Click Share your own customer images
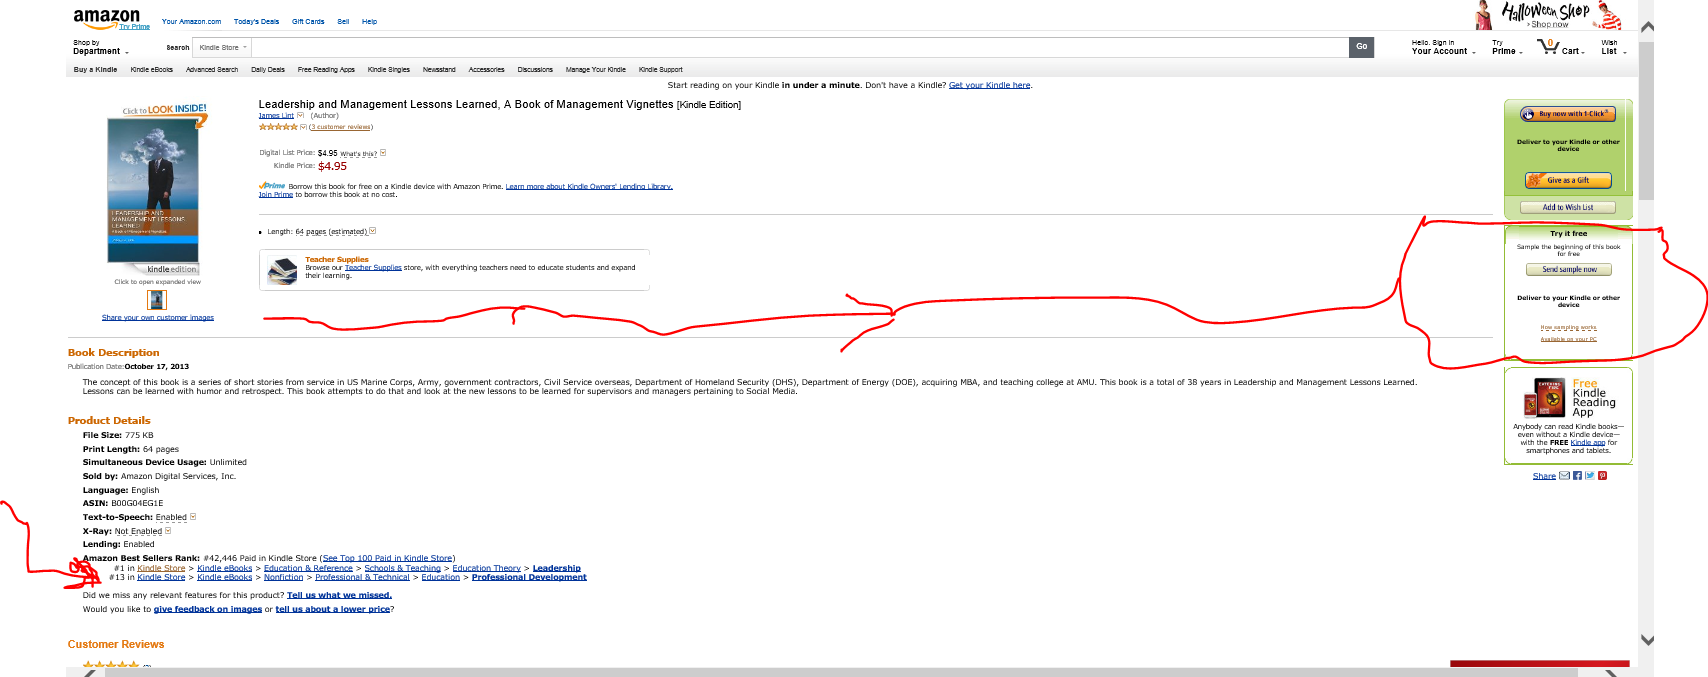 point(158,317)
